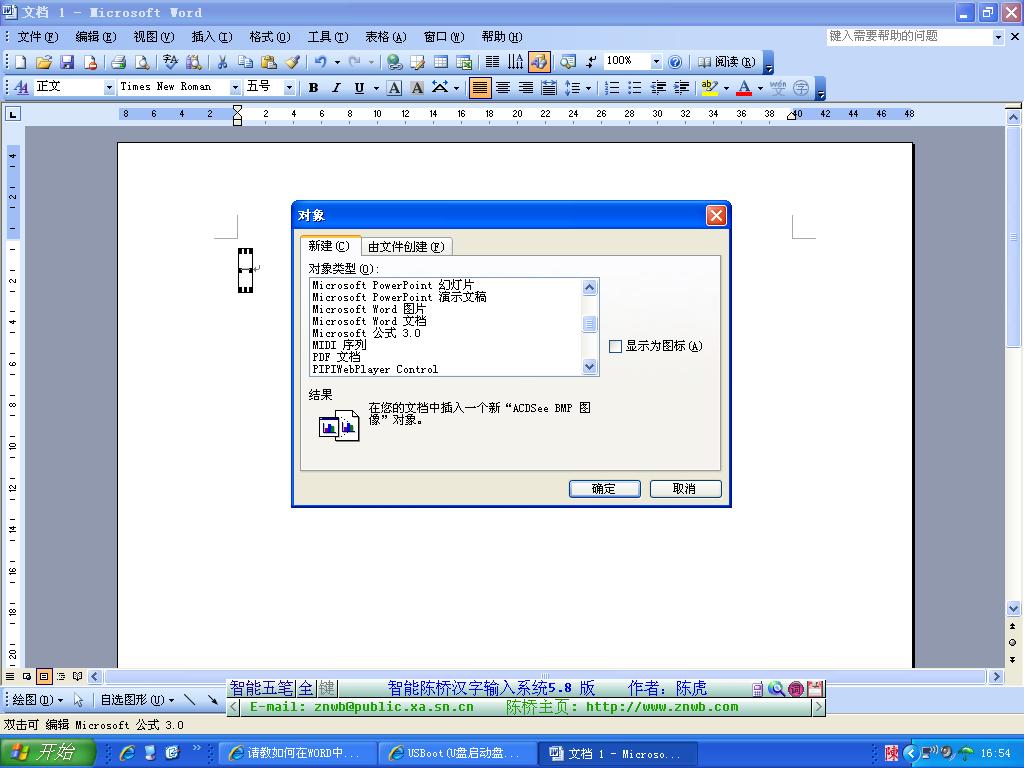Expand the Times New Roman font dropdown
Image resolution: width=1024 pixels, height=768 pixels.
235,88
